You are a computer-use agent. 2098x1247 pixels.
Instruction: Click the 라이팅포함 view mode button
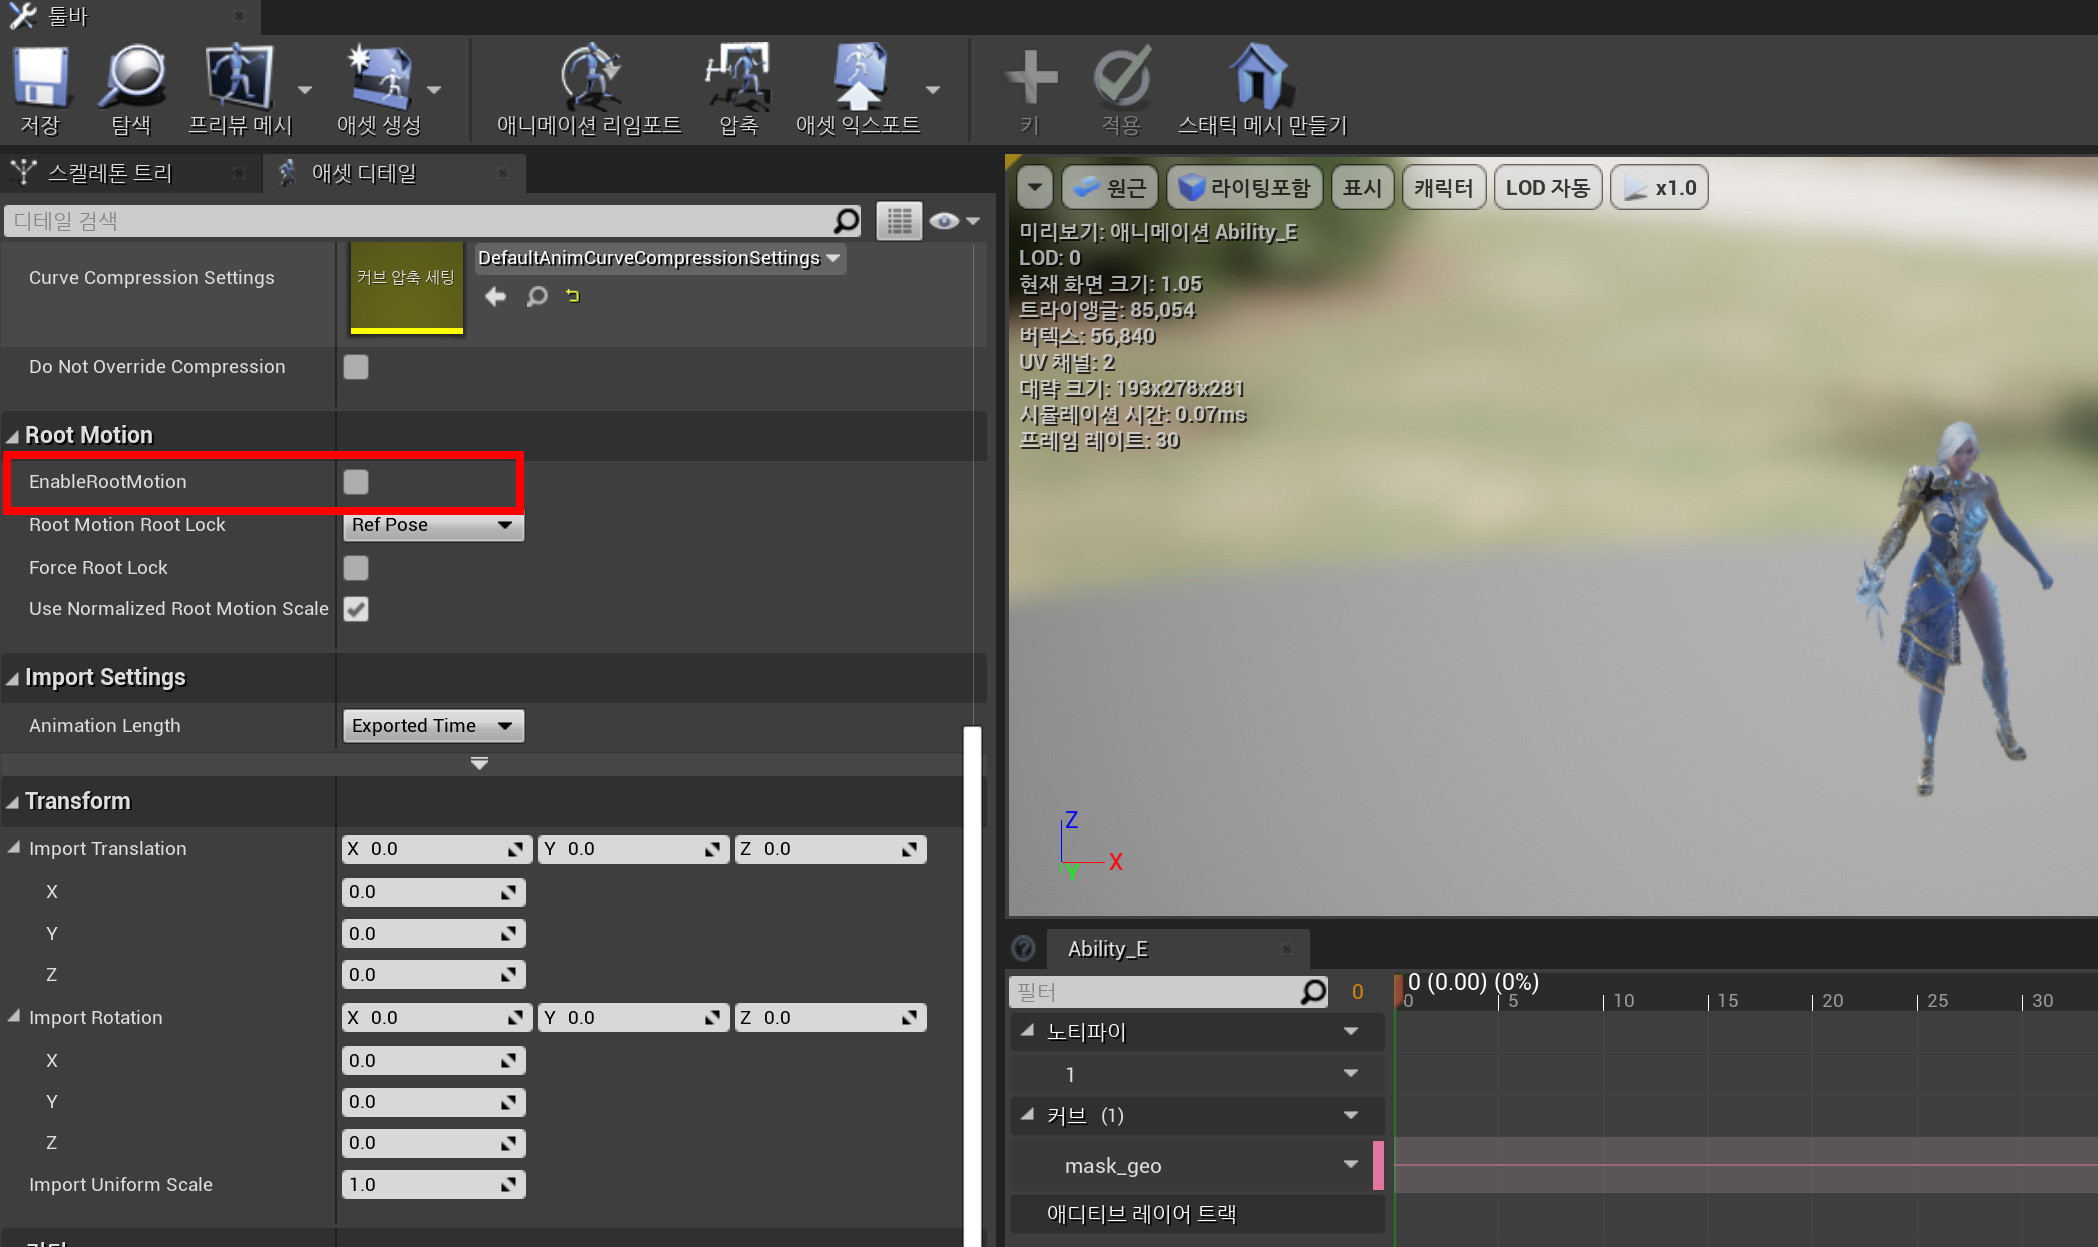[1244, 188]
